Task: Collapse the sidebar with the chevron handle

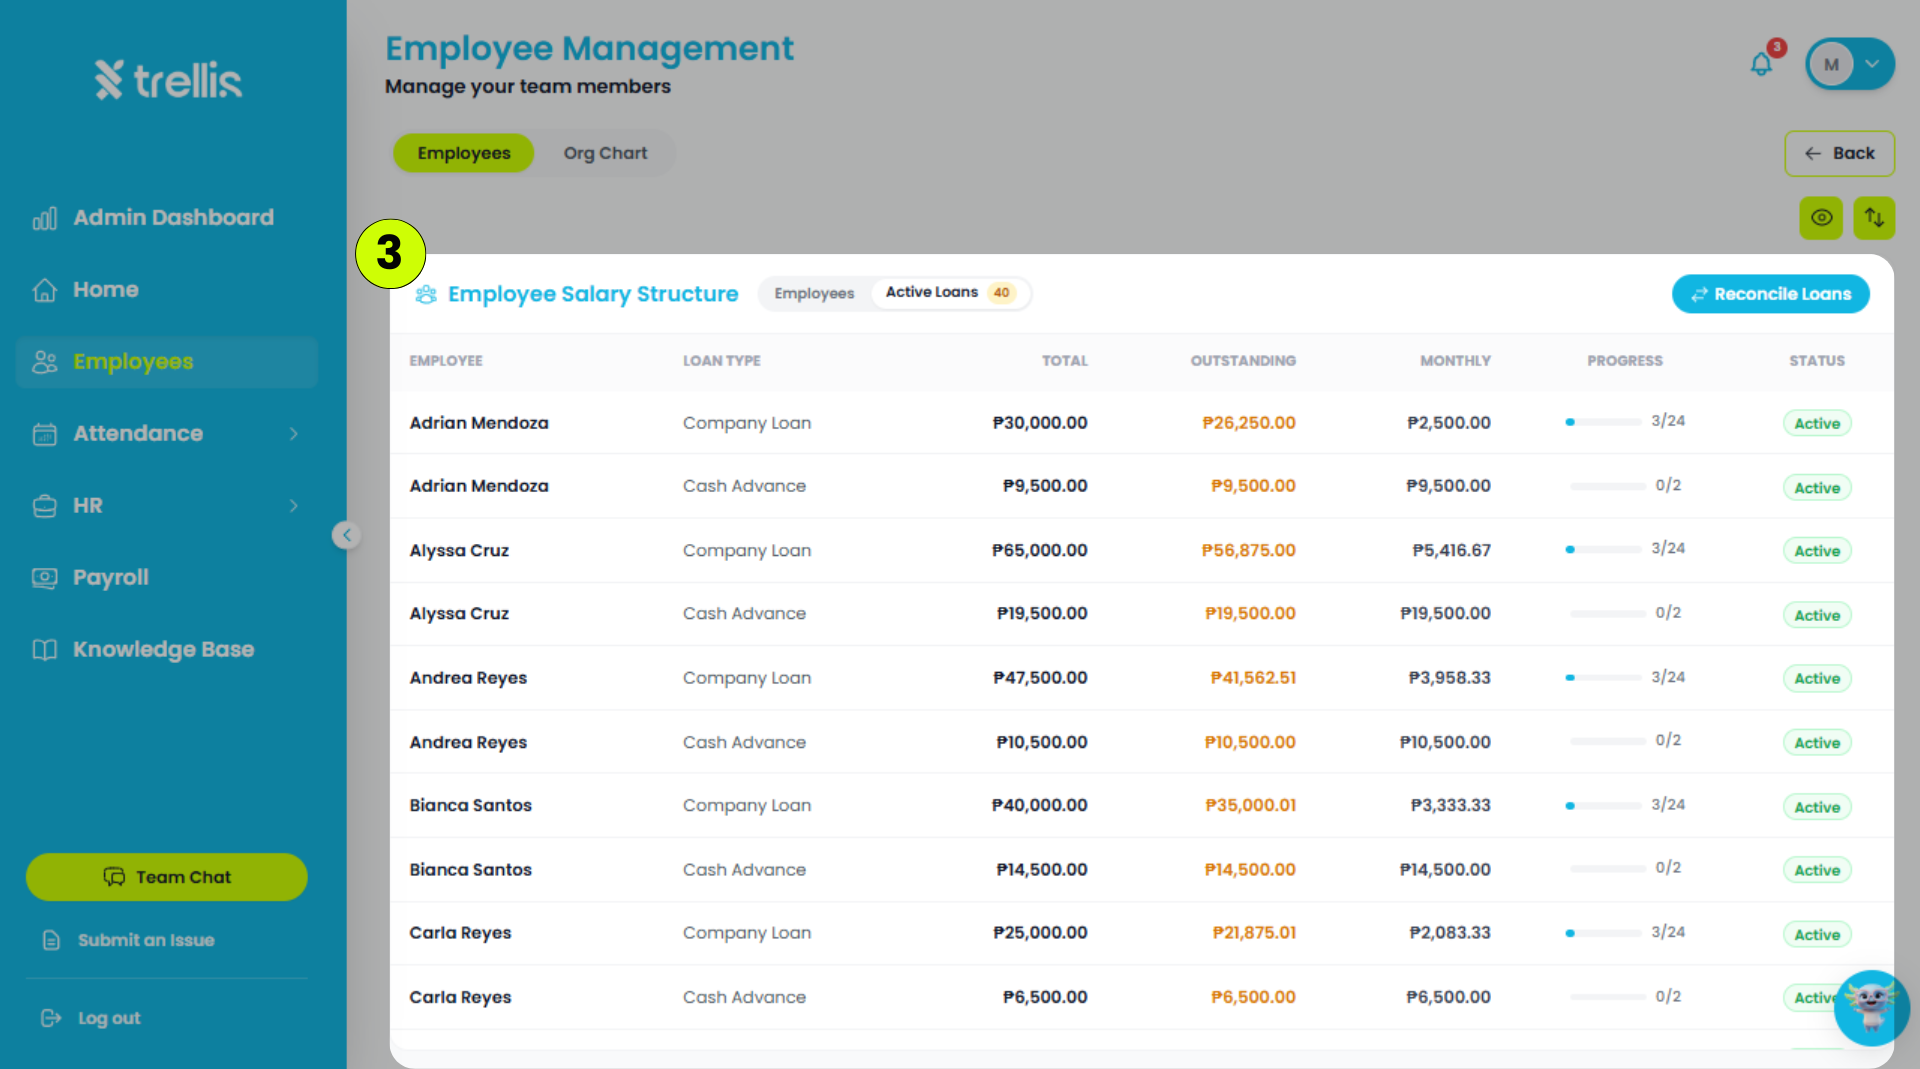Action: pyautogui.click(x=346, y=535)
